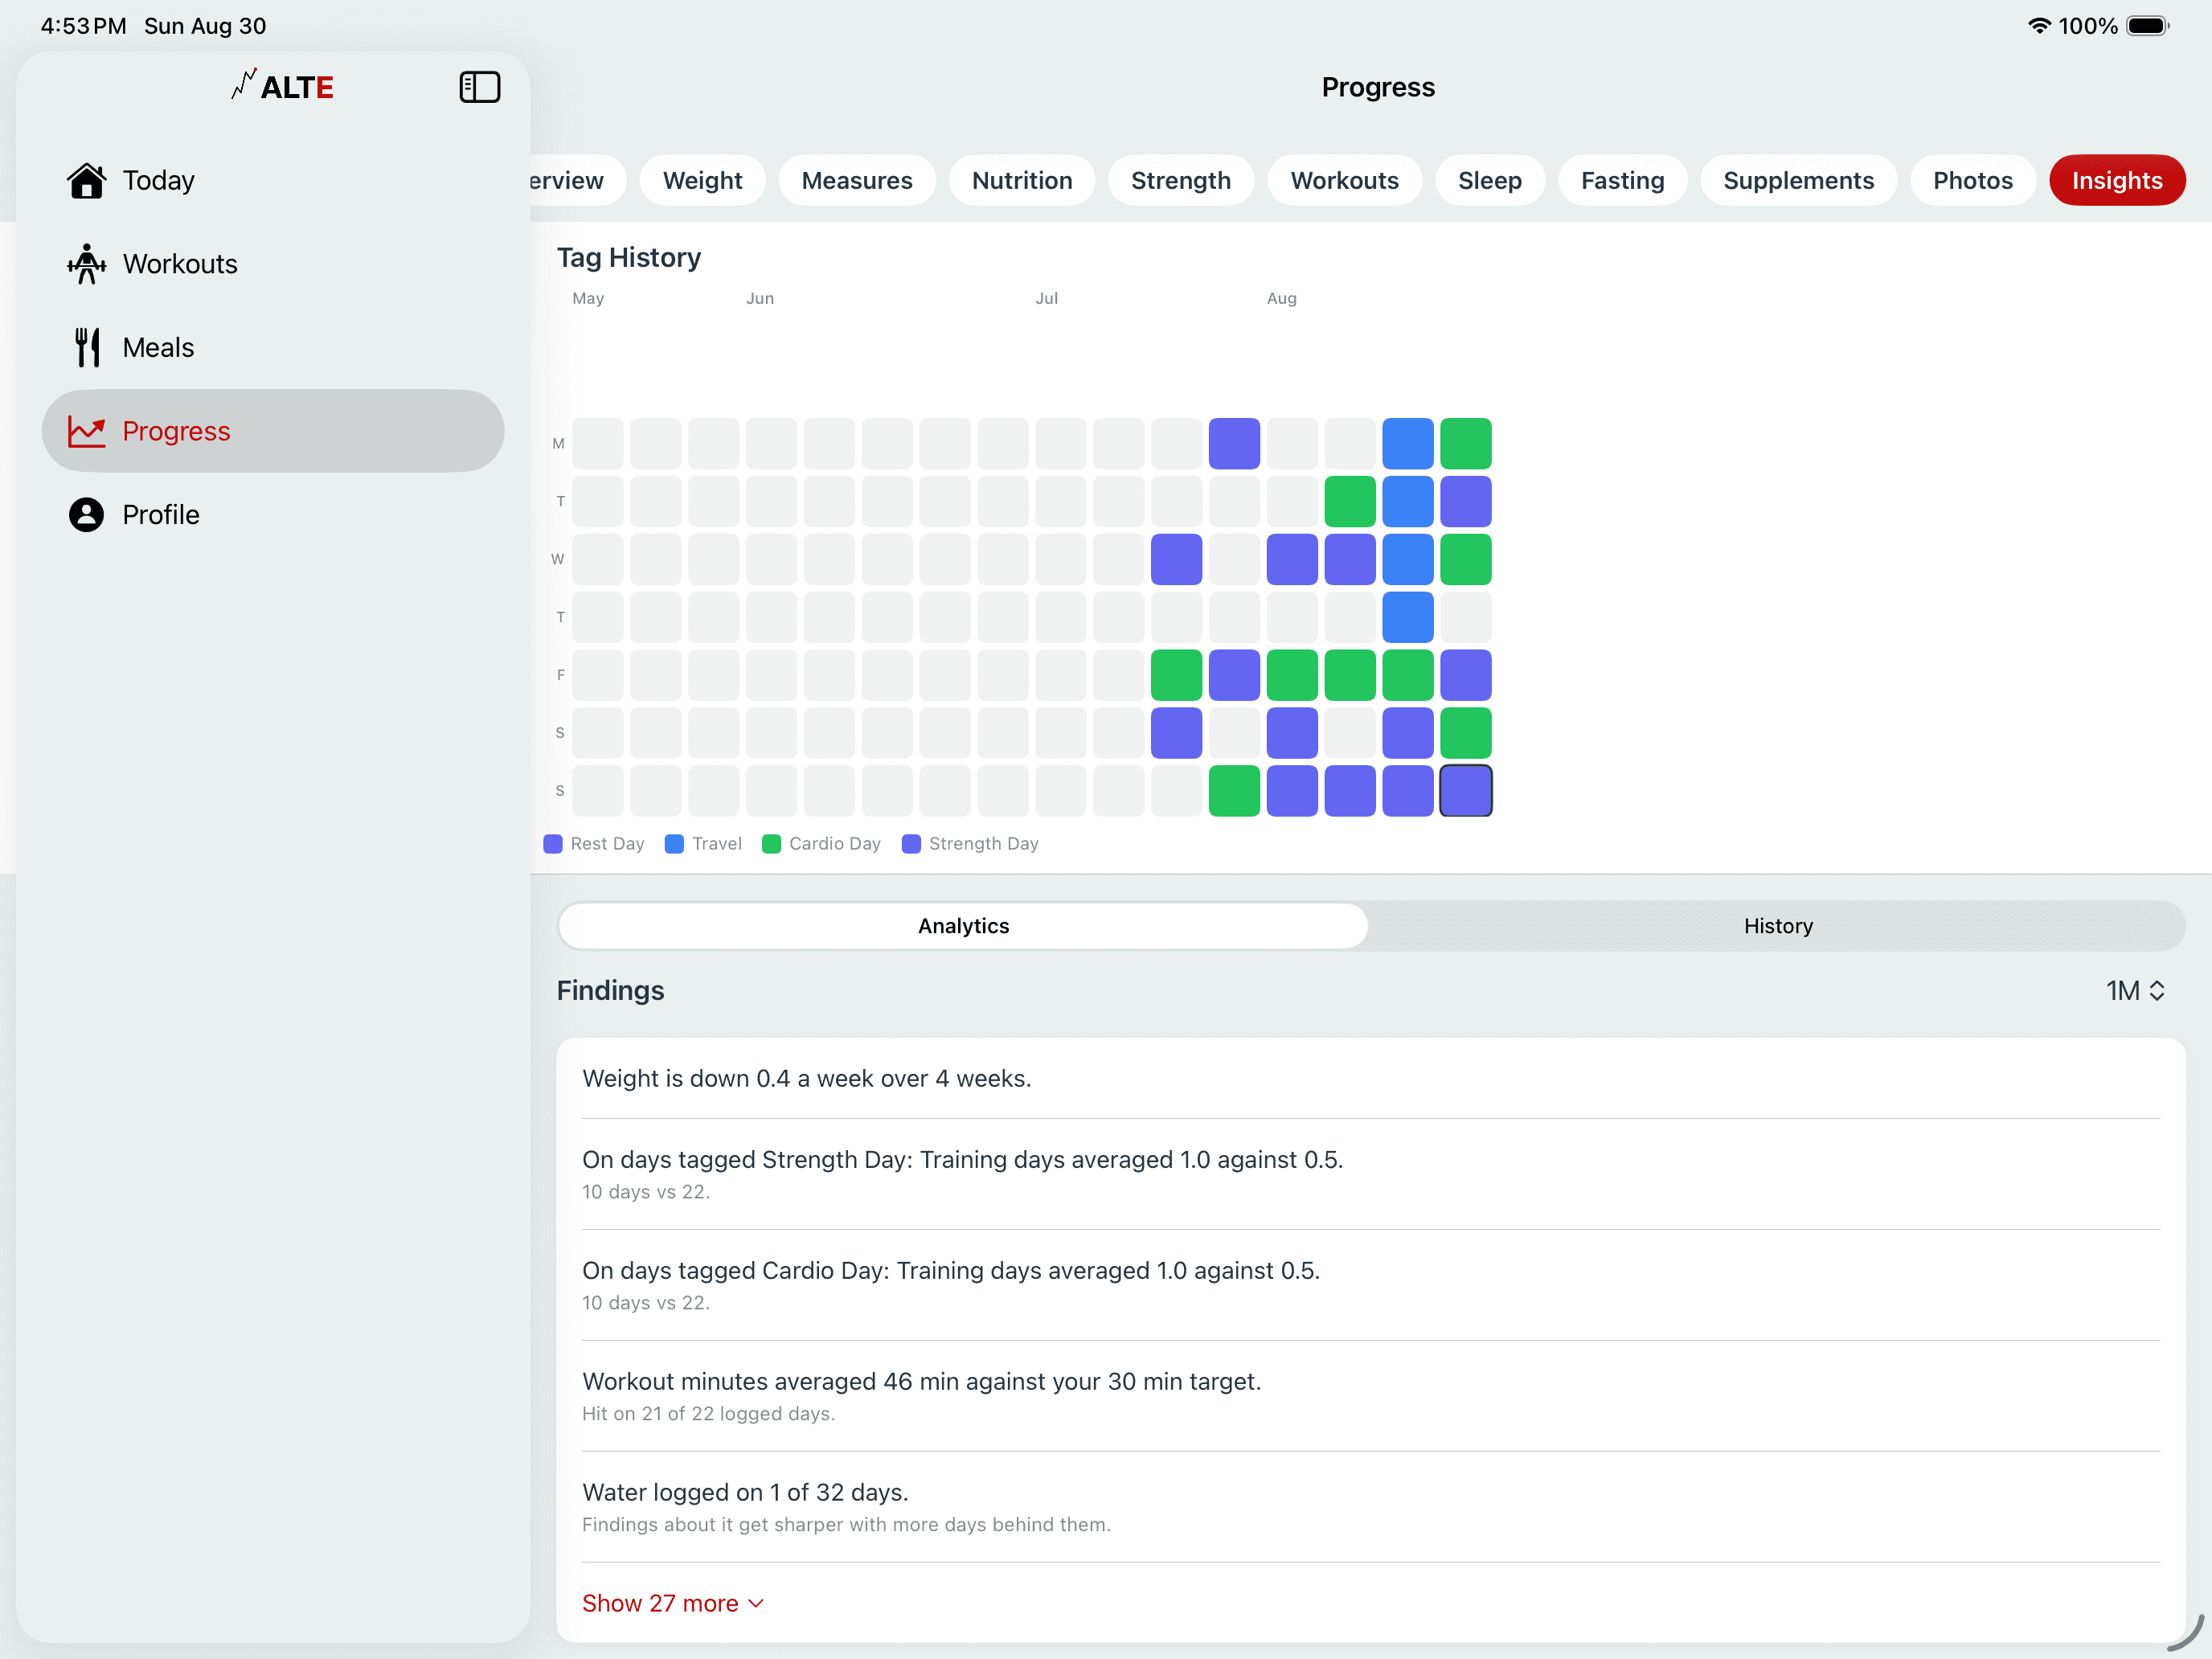Viewport: 2212px width, 1659px height.
Task: Toggle the sidebar panel icon
Action: point(479,87)
